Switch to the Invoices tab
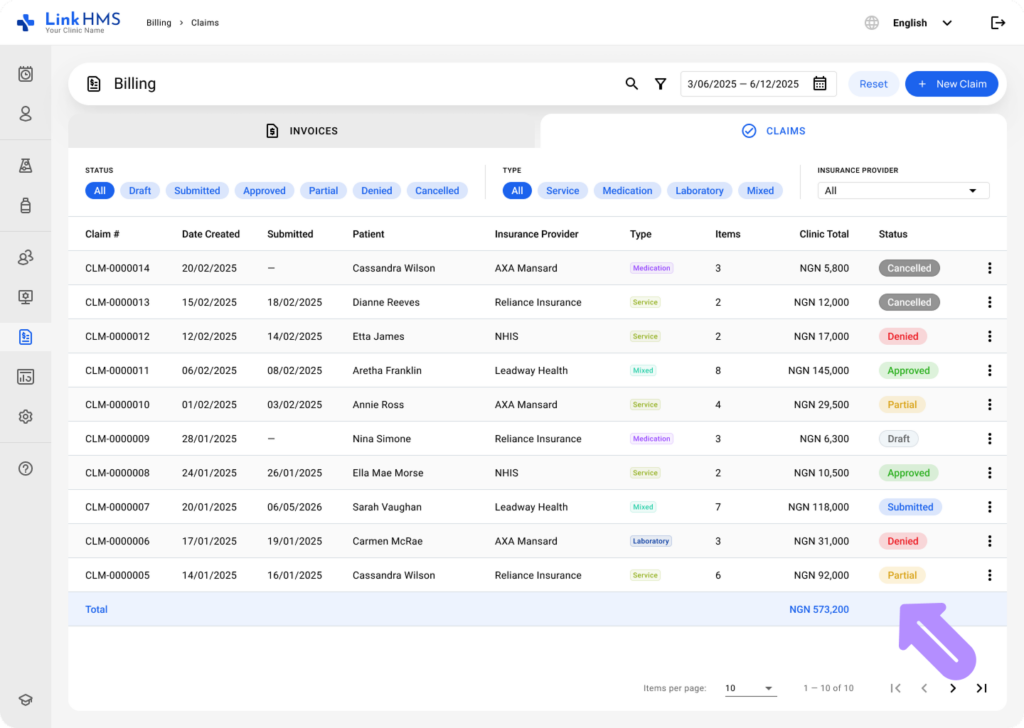 coord(302,131)
